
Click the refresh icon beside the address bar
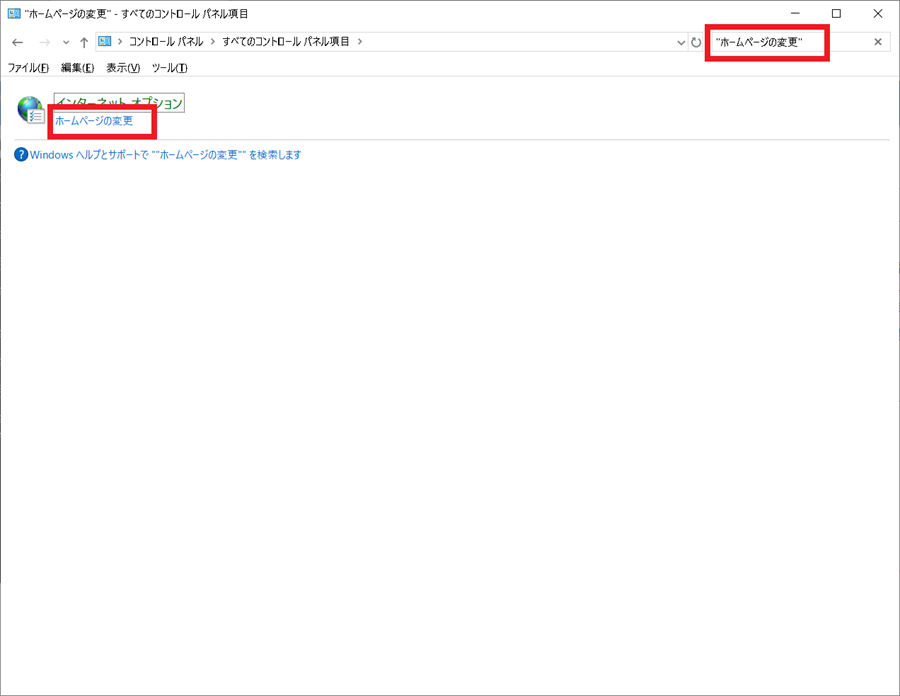click(697, 42)
